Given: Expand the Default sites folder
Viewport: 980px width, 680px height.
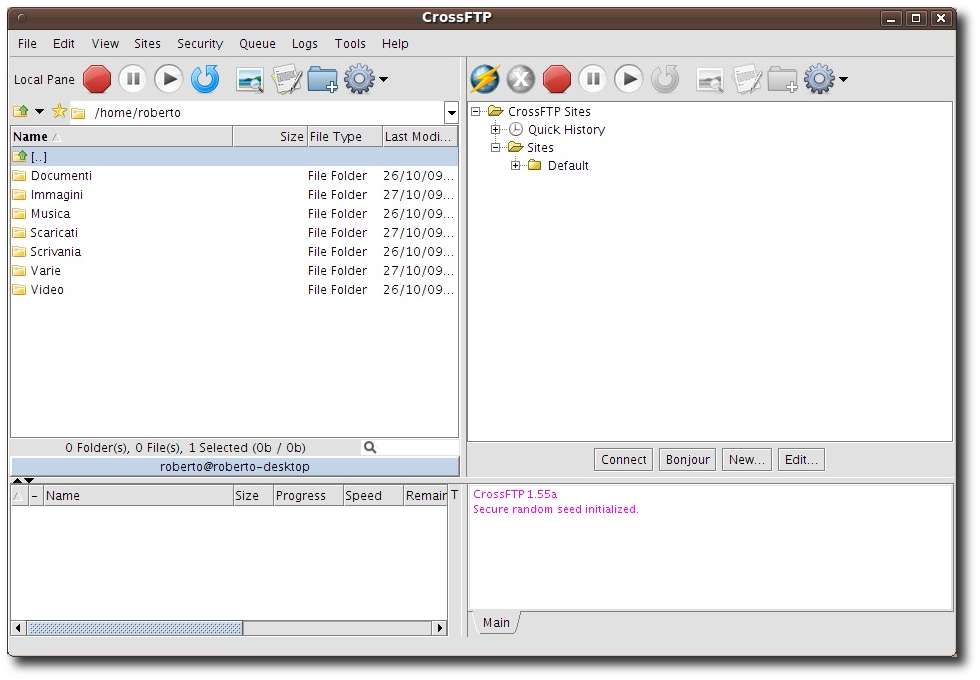Looking at the screenshot, I should [516, 166].
